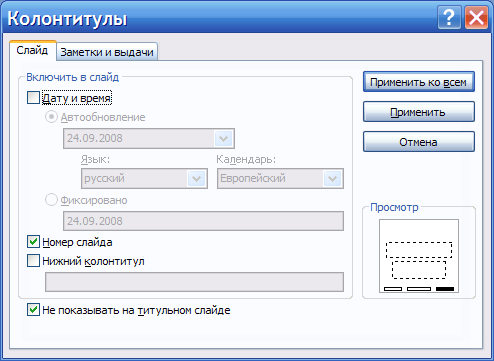
Task: Click the Применить button
Action: pos(419,112)
